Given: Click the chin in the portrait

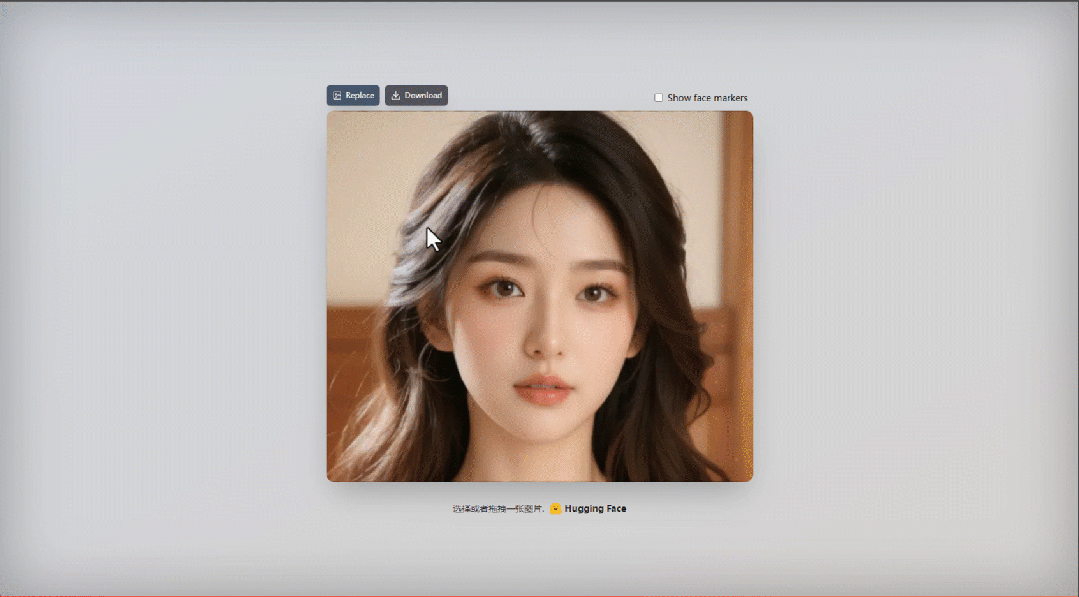Looking at the screenshot, I should (542, 435).
